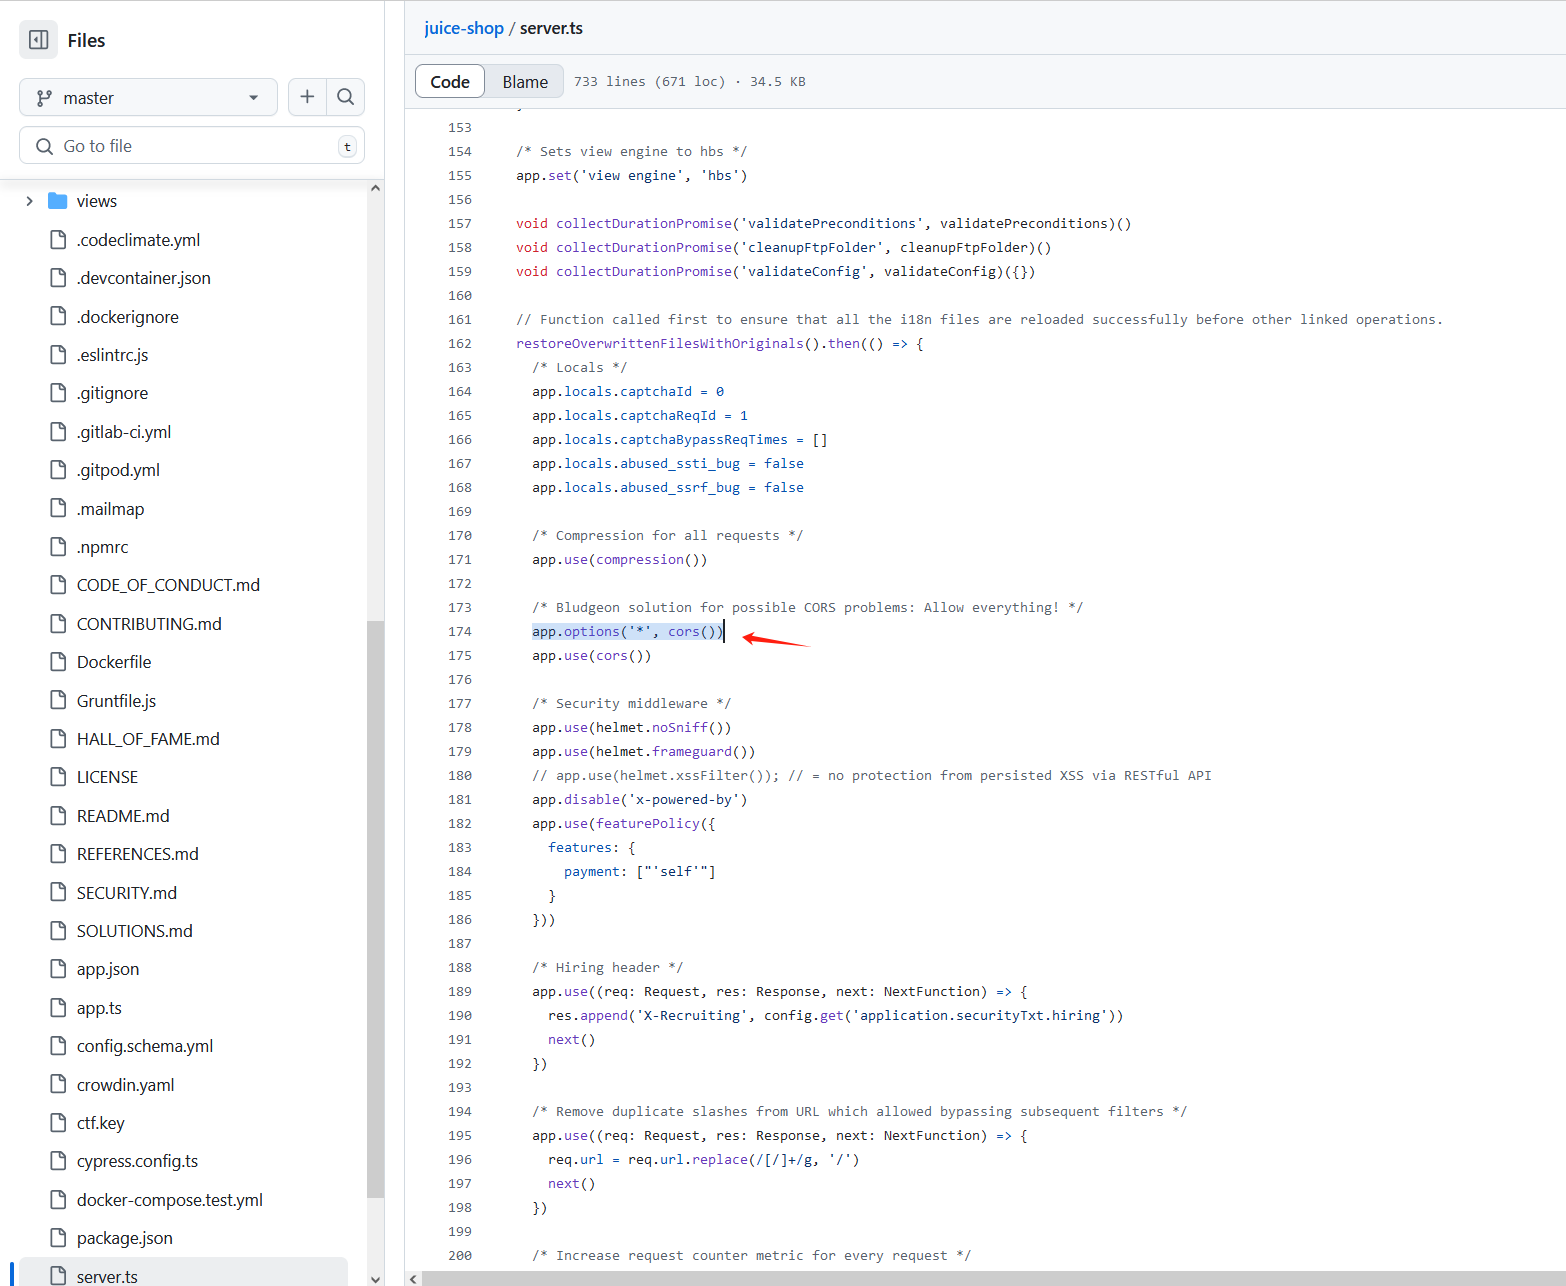Click the server.ts breadcrumb title
1566x1286 pixels.
(x=551, y=28)
